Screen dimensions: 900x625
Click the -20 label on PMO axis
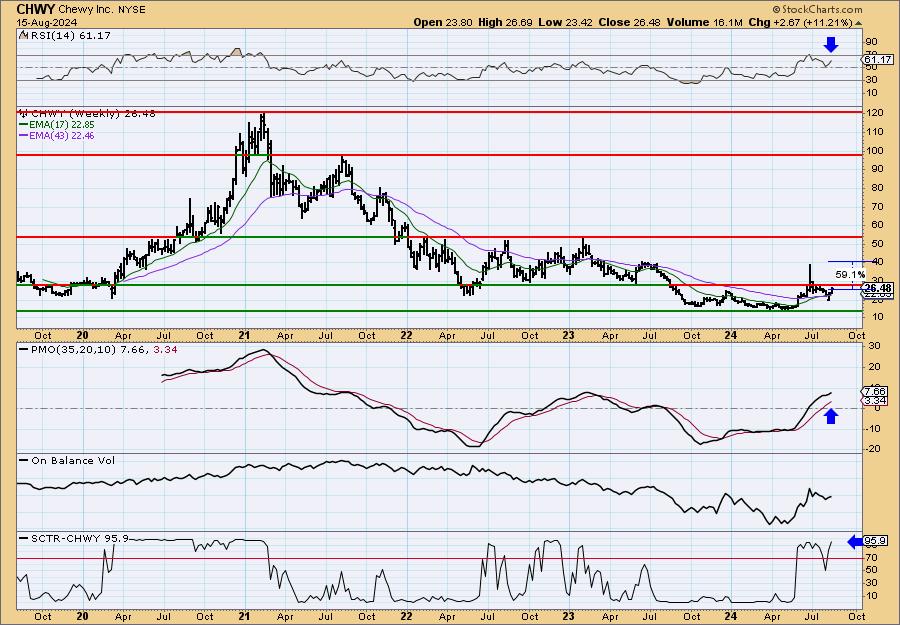click(872, 449)
